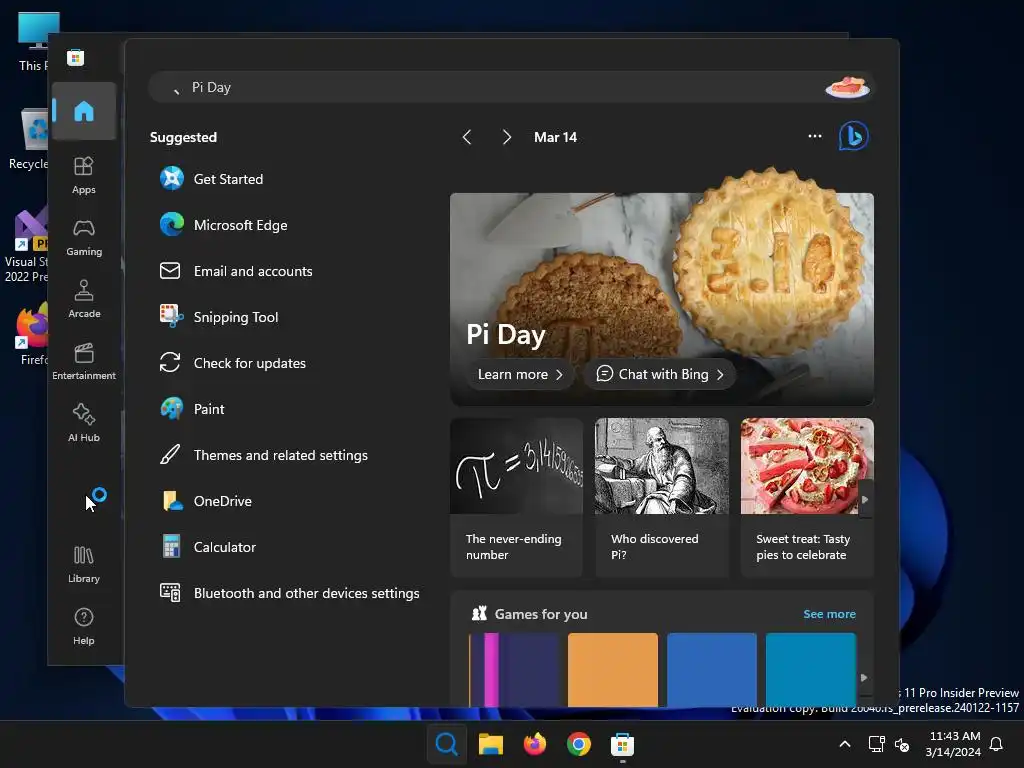Click the Suggested heading

click(x=184, y=137)
